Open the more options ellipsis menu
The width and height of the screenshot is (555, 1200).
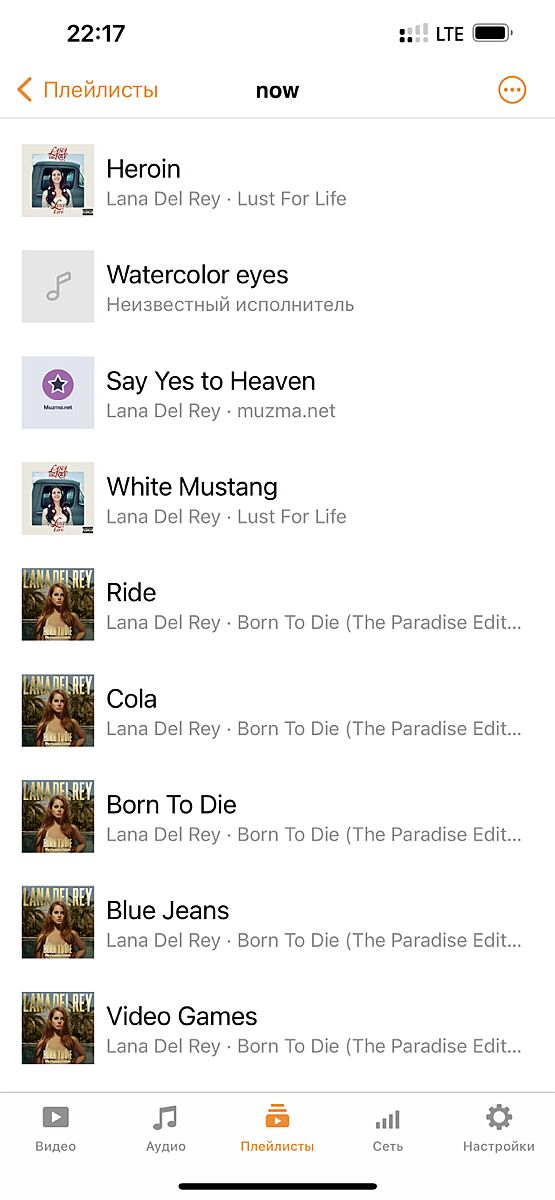511,90
